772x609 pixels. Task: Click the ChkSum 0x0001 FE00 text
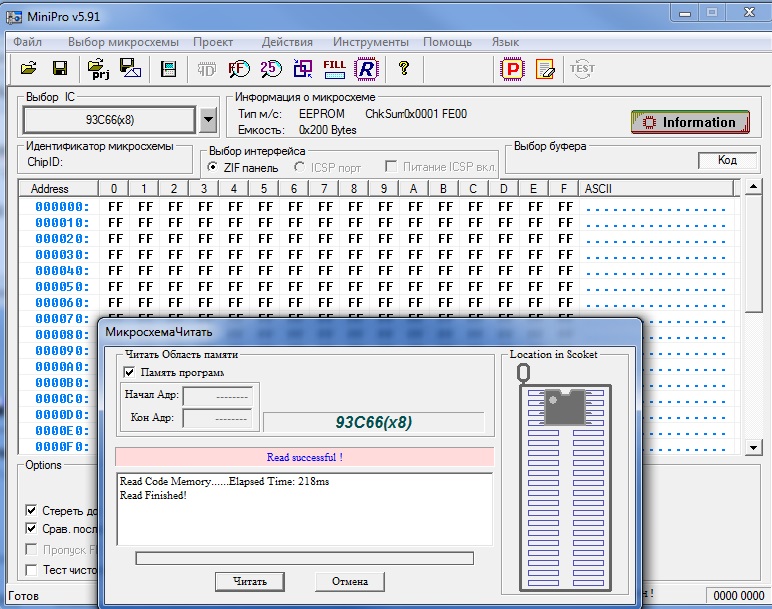pos(416,114)
